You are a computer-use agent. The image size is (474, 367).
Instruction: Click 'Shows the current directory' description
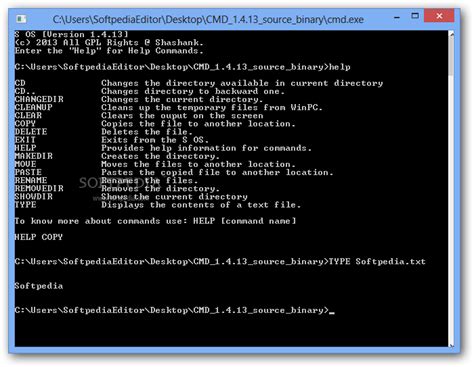174,197
